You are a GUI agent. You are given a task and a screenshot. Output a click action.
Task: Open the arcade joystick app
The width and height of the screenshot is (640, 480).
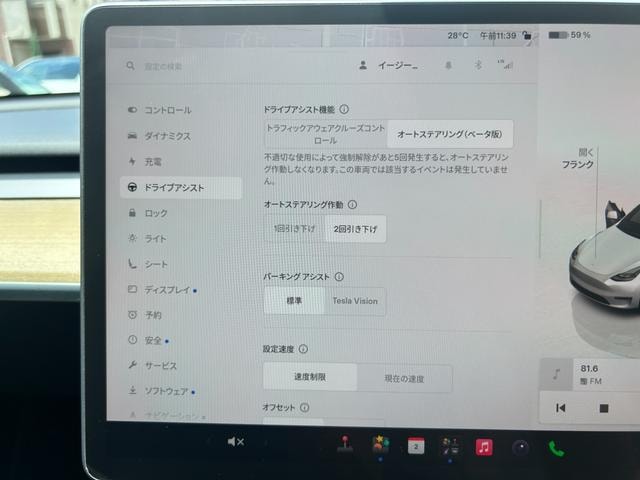pyautogui.click(x=345, y=444)
